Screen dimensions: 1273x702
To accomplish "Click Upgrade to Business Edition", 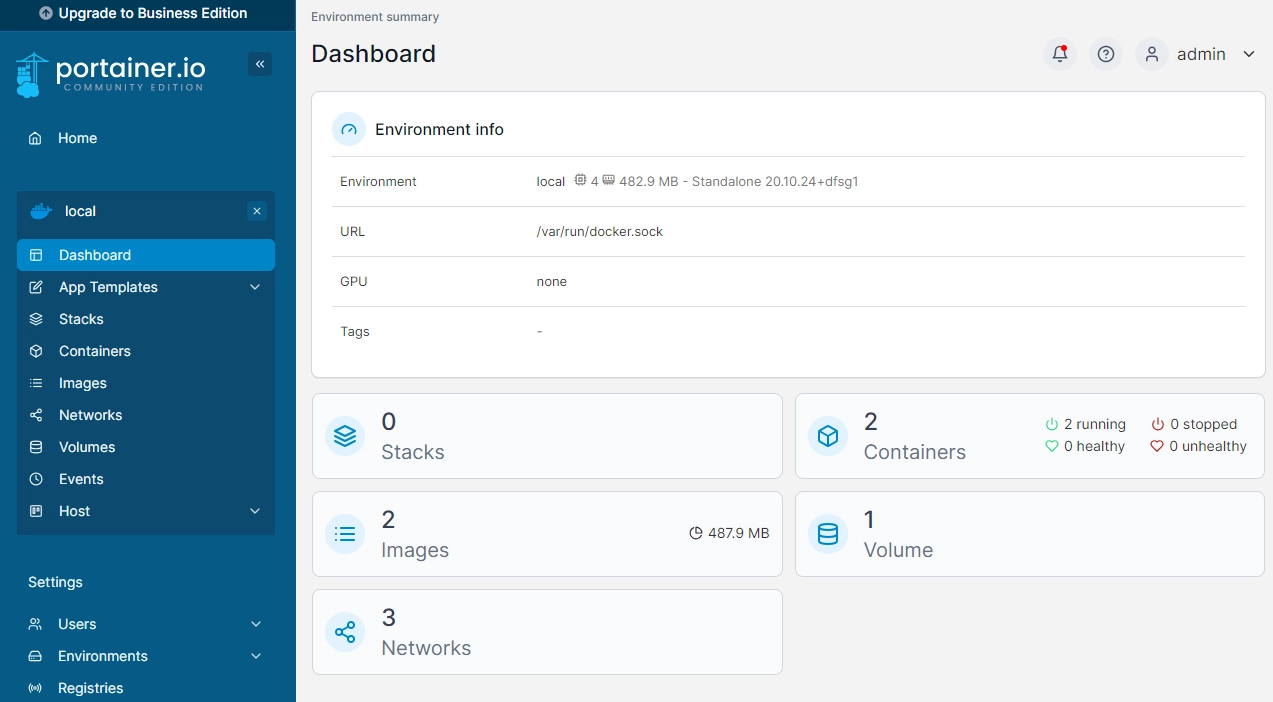I will 143,14.
